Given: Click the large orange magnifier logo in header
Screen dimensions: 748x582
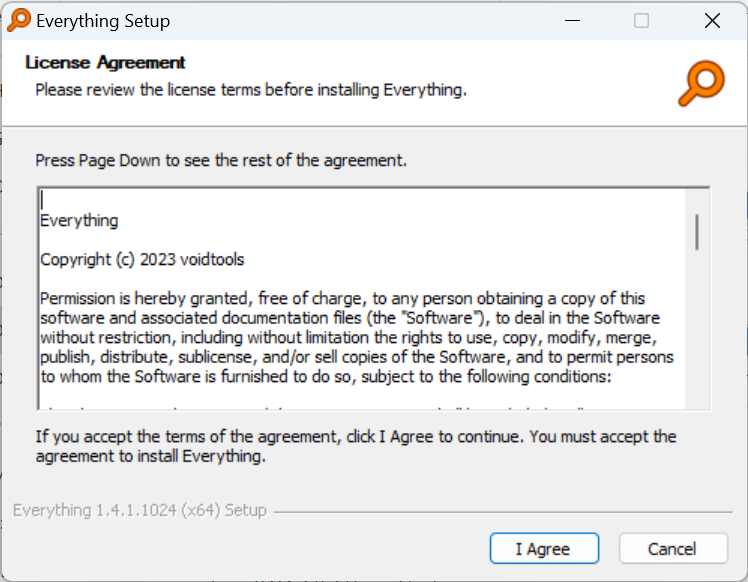Looking at the screenshot, I should coord(701,83).
